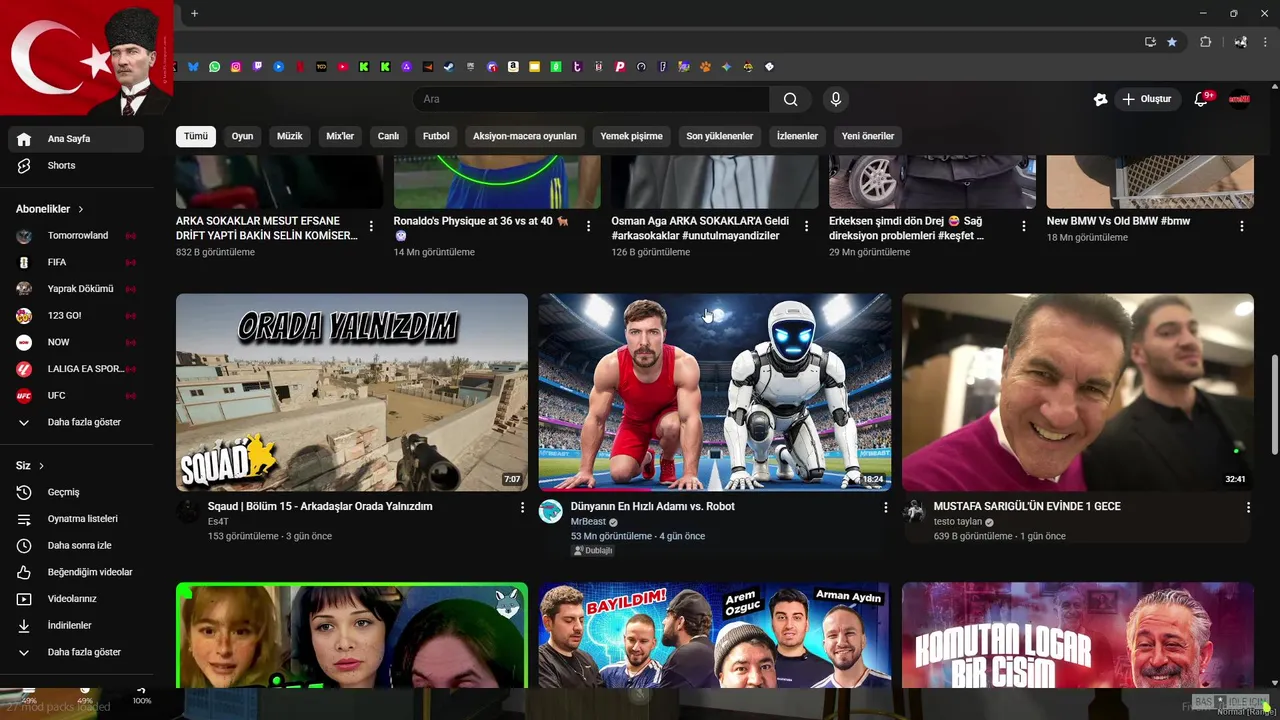1280x720 pixels.
Task: Open Geçmiş (history) in the sidebar
Action: [x=76, y=492]
